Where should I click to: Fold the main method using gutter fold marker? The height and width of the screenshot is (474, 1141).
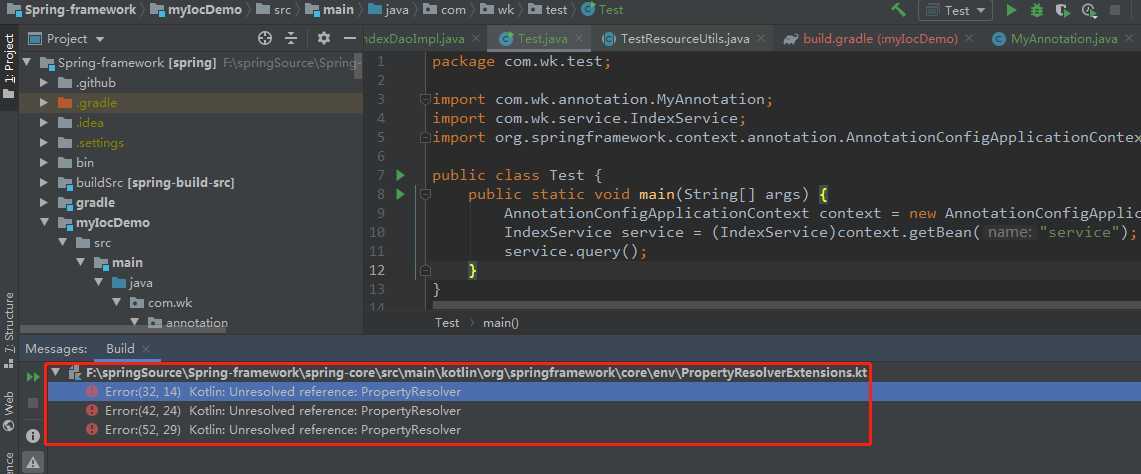coord(426,194)
